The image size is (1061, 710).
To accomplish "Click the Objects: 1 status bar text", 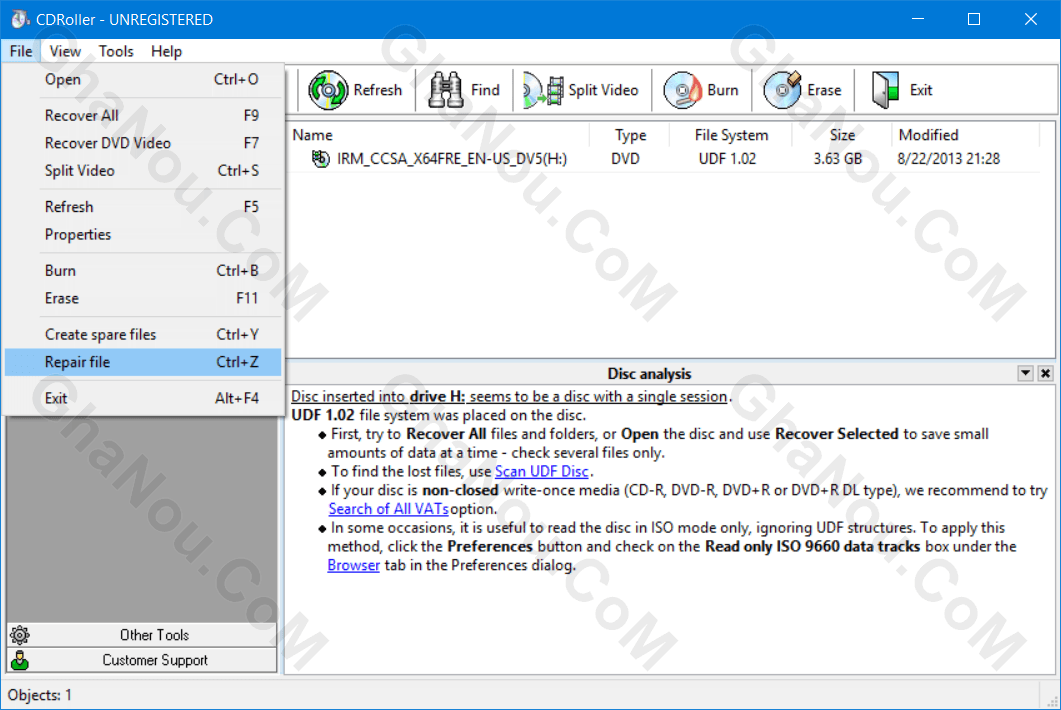I will point(40,695).
